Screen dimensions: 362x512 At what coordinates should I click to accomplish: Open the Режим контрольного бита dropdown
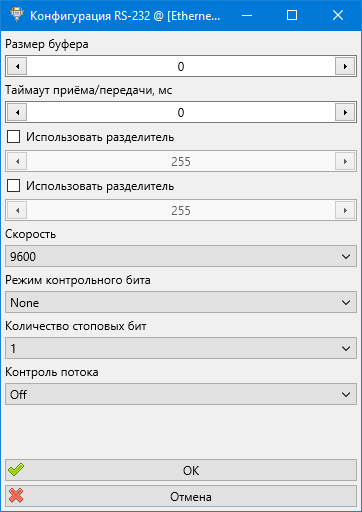click(181, 302)
